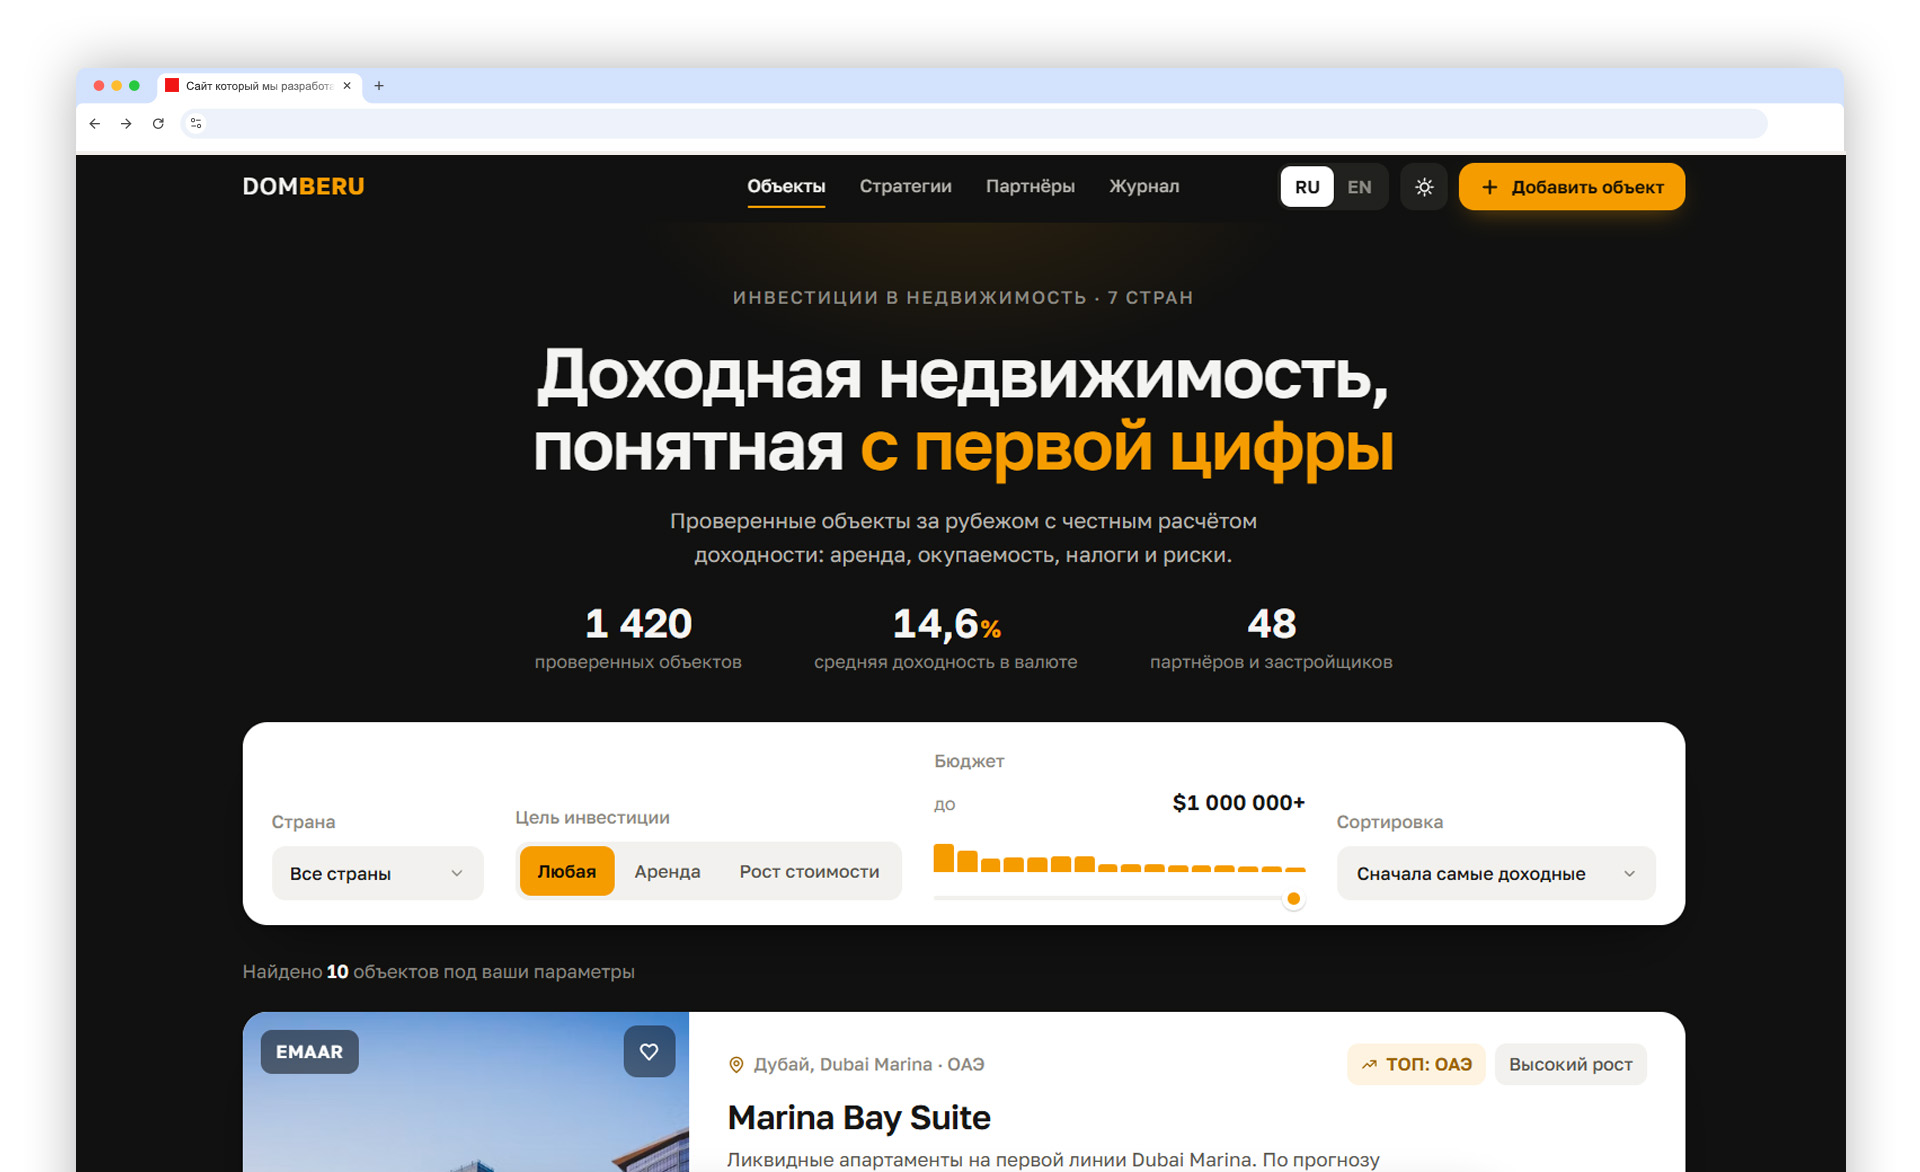Switch language to EN
The height and width of the screenshot is (1172, 1920).
[1359, 187]
